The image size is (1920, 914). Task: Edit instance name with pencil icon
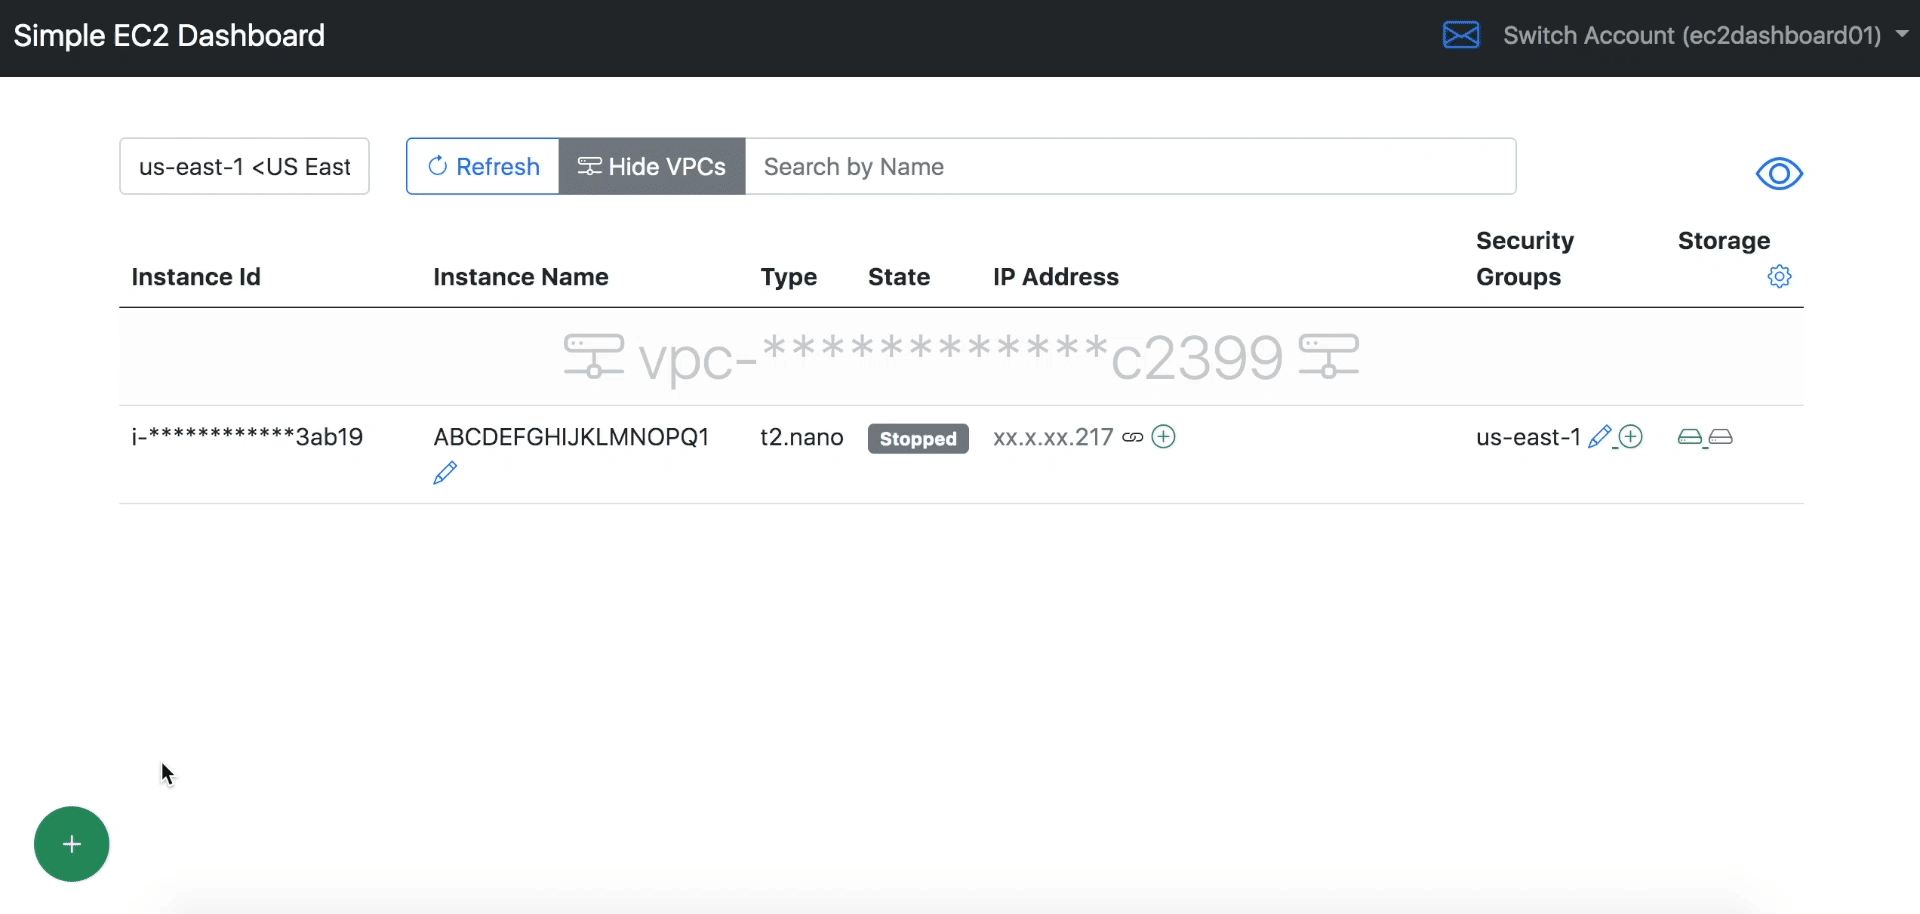tap(445, 473)
